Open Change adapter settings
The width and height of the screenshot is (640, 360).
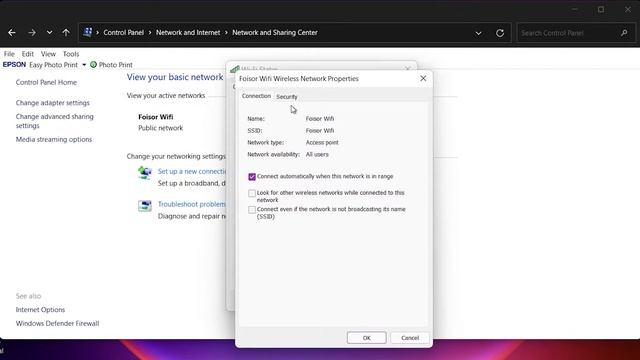[x=53, y=103]
